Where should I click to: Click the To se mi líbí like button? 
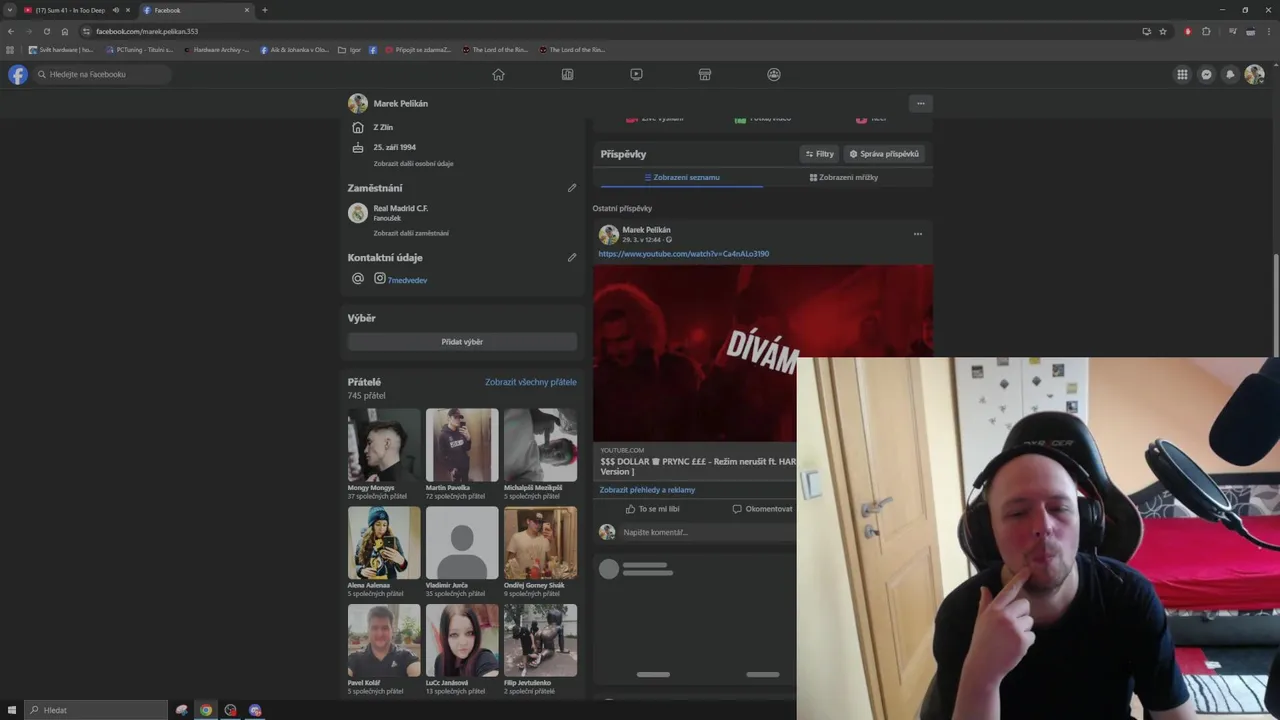click(652, 509)
